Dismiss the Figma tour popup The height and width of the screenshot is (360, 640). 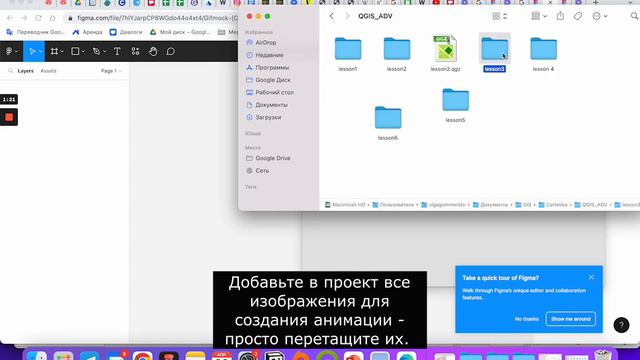(x=591, y=277)
